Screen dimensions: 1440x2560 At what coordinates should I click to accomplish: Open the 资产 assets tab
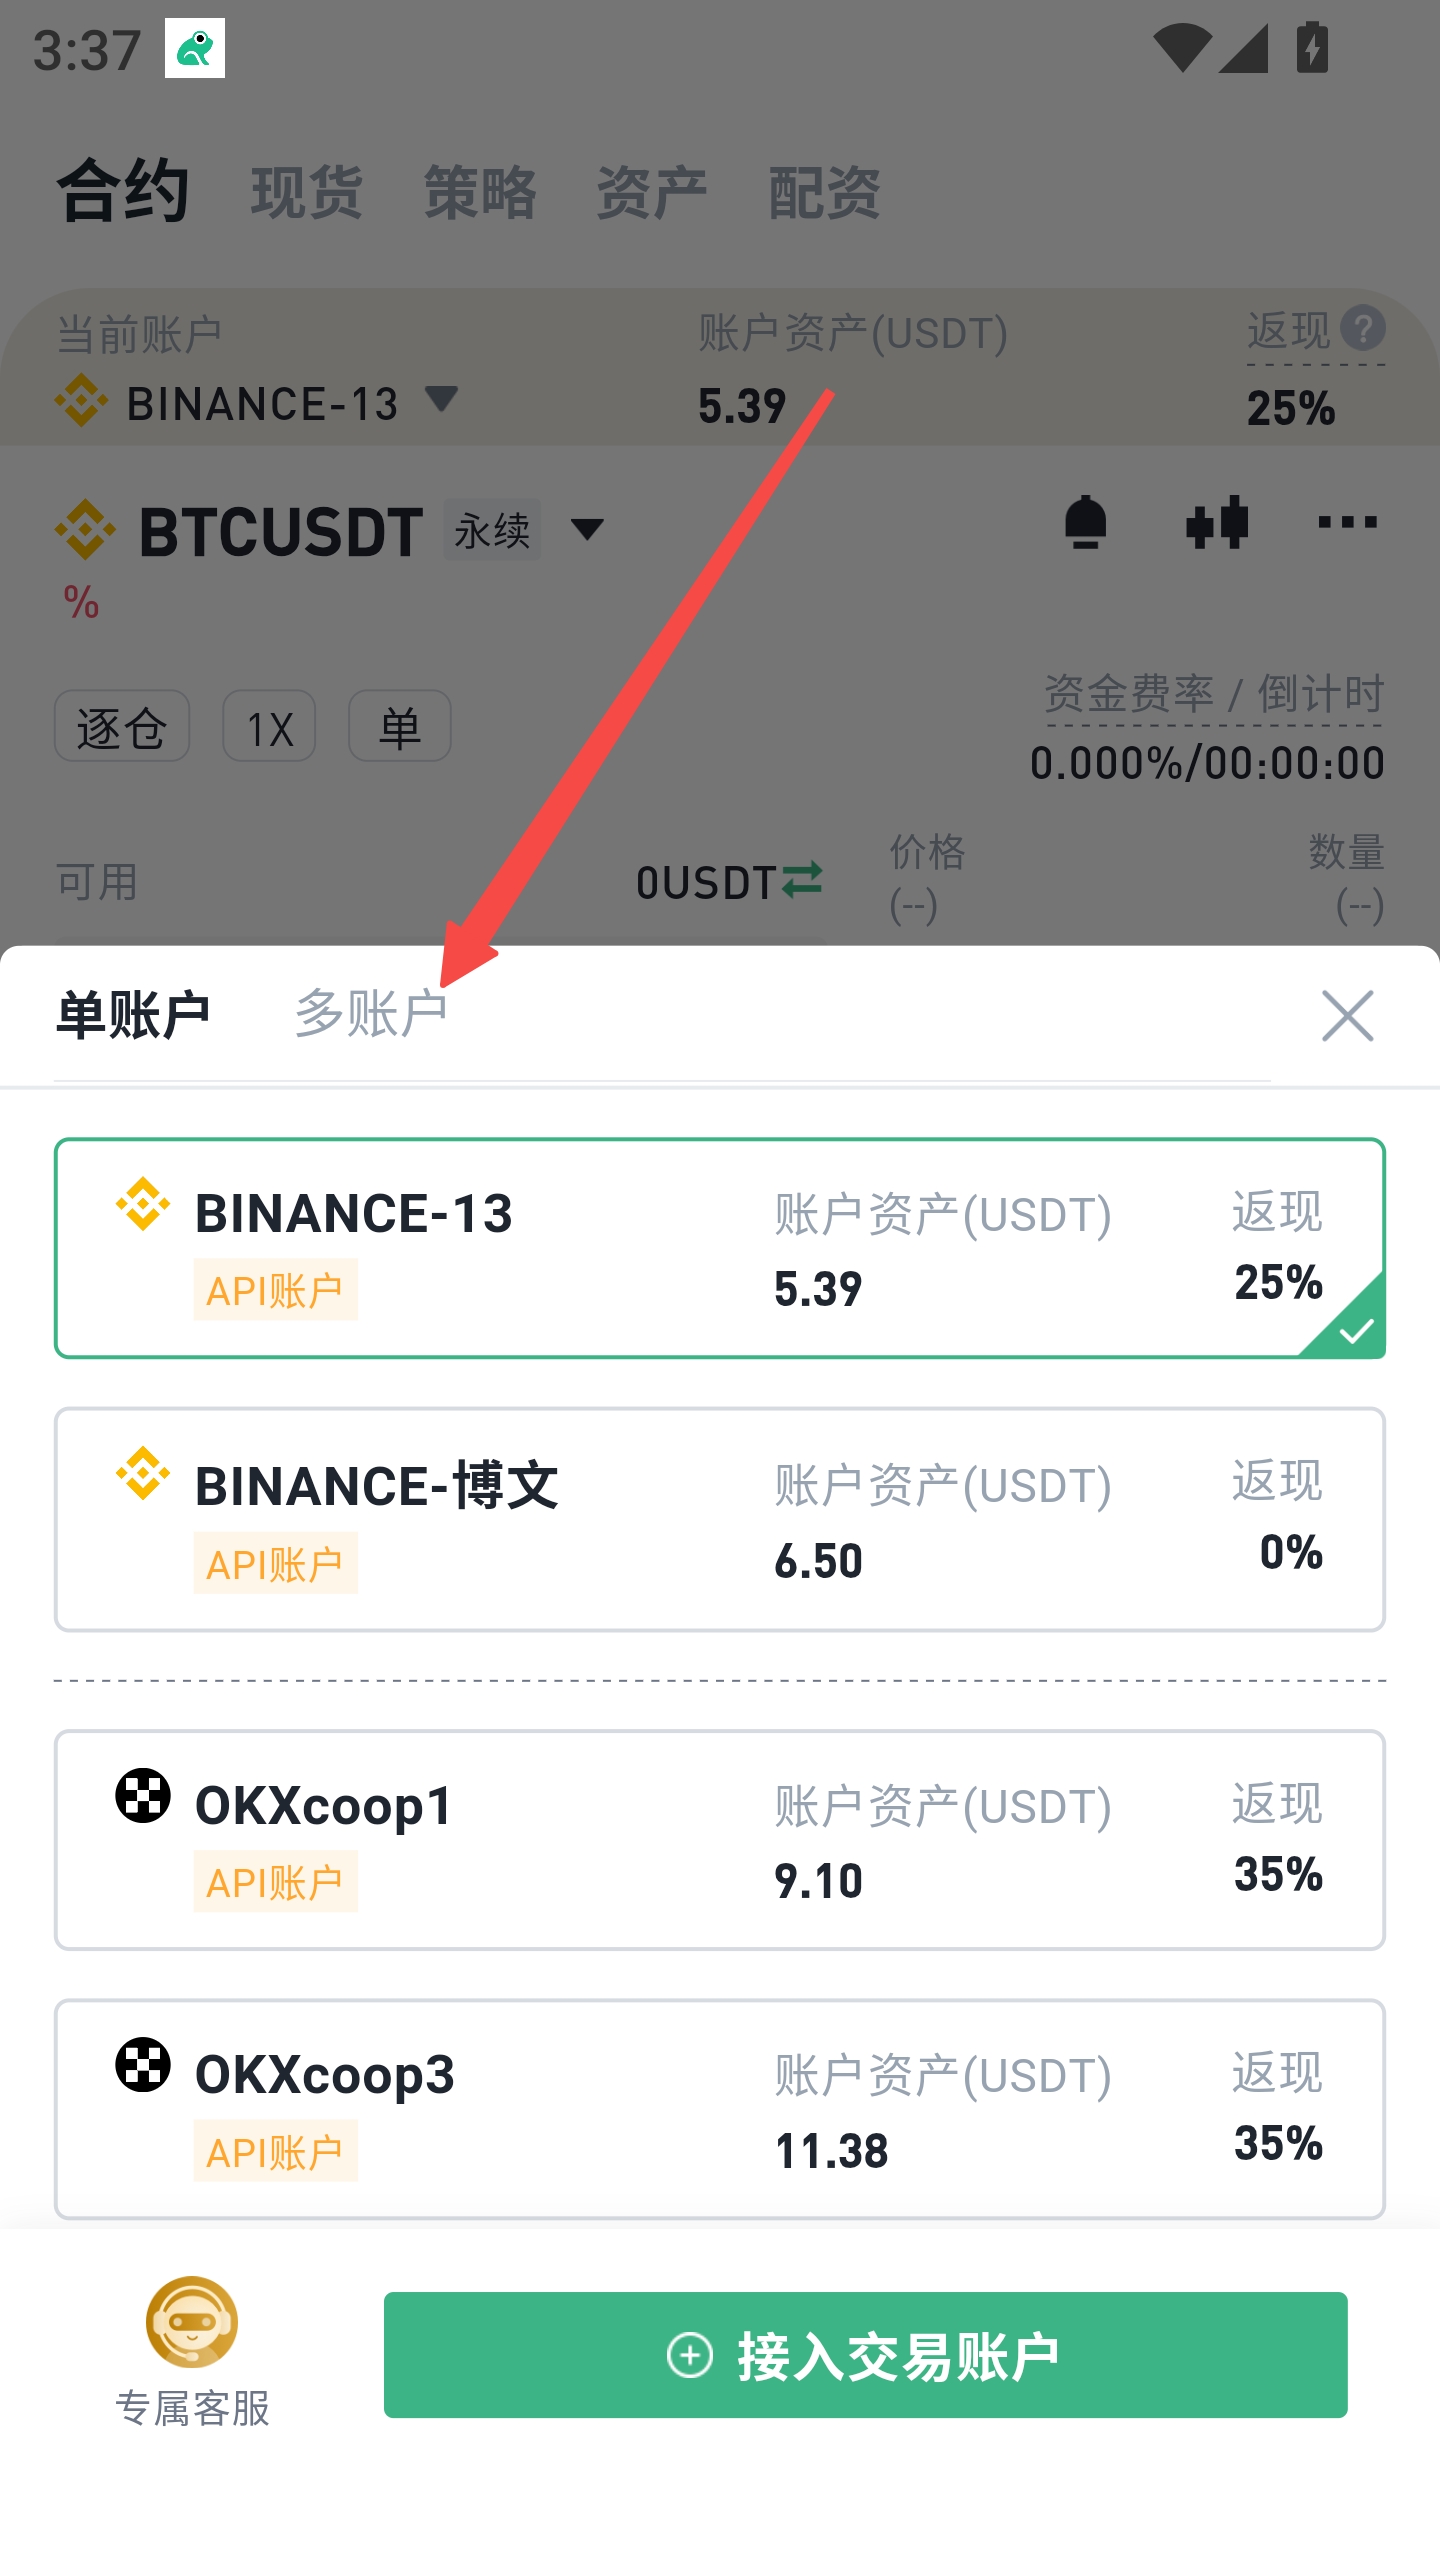point(651,192)
